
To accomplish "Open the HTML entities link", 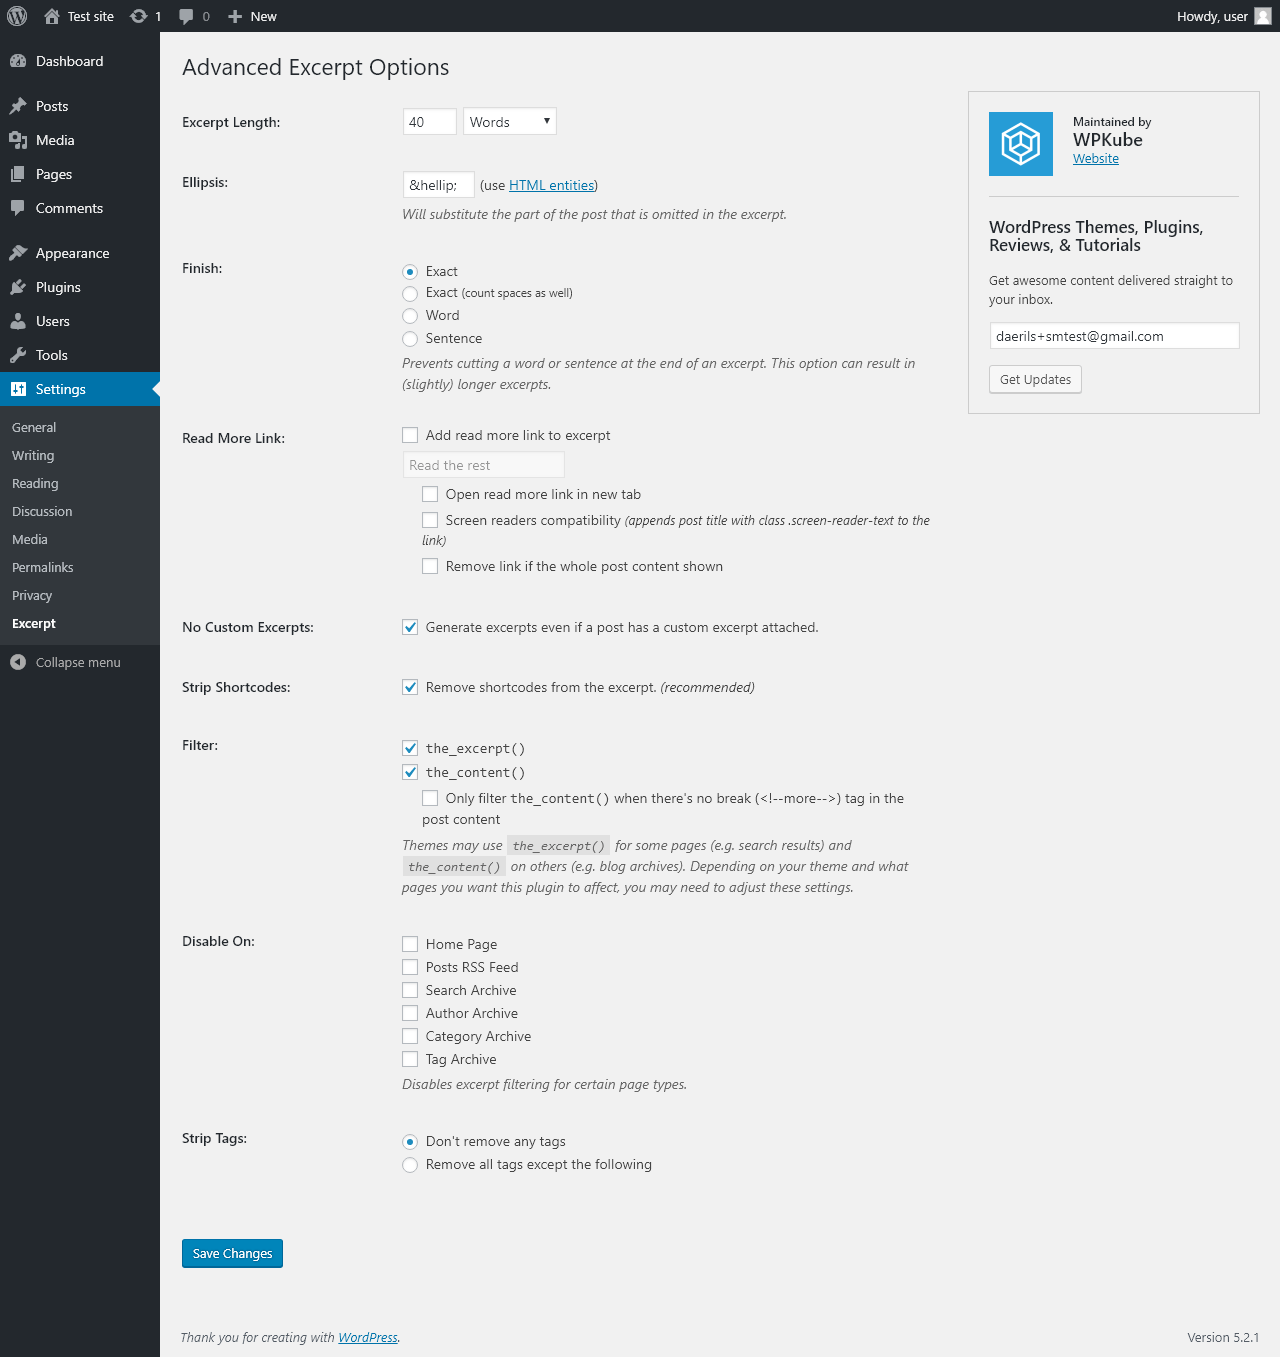I will 551,185.
